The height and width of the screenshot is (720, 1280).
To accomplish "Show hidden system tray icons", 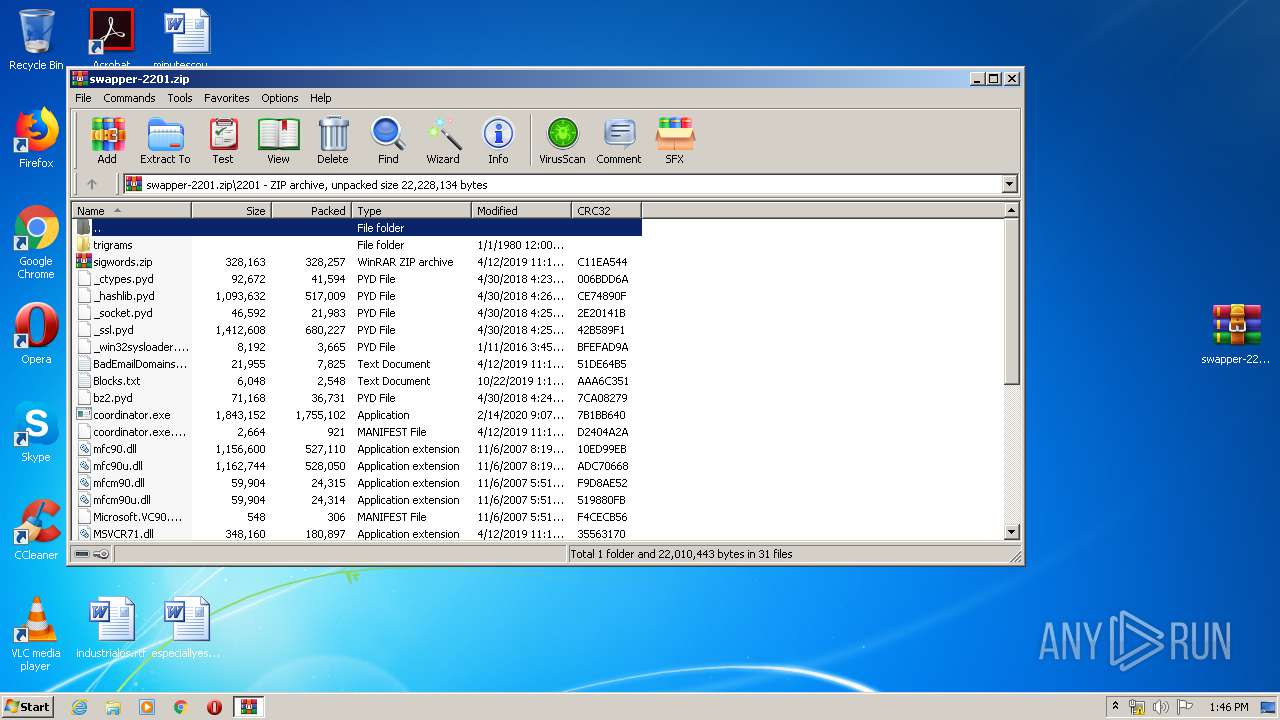I will [x=1115, y=707].
